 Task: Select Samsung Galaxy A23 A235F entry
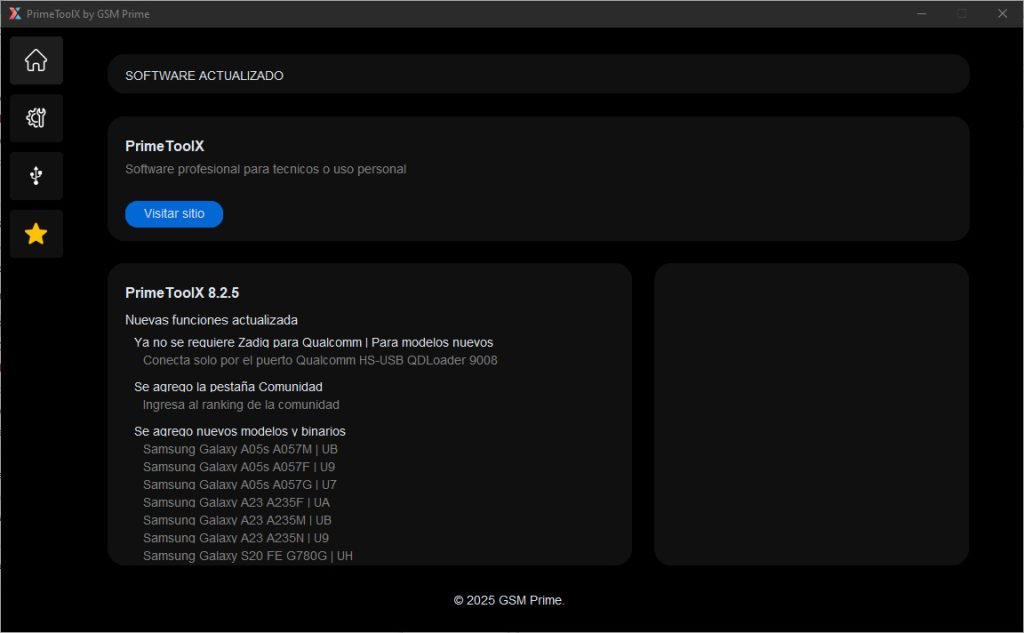[x=236, y=502]
